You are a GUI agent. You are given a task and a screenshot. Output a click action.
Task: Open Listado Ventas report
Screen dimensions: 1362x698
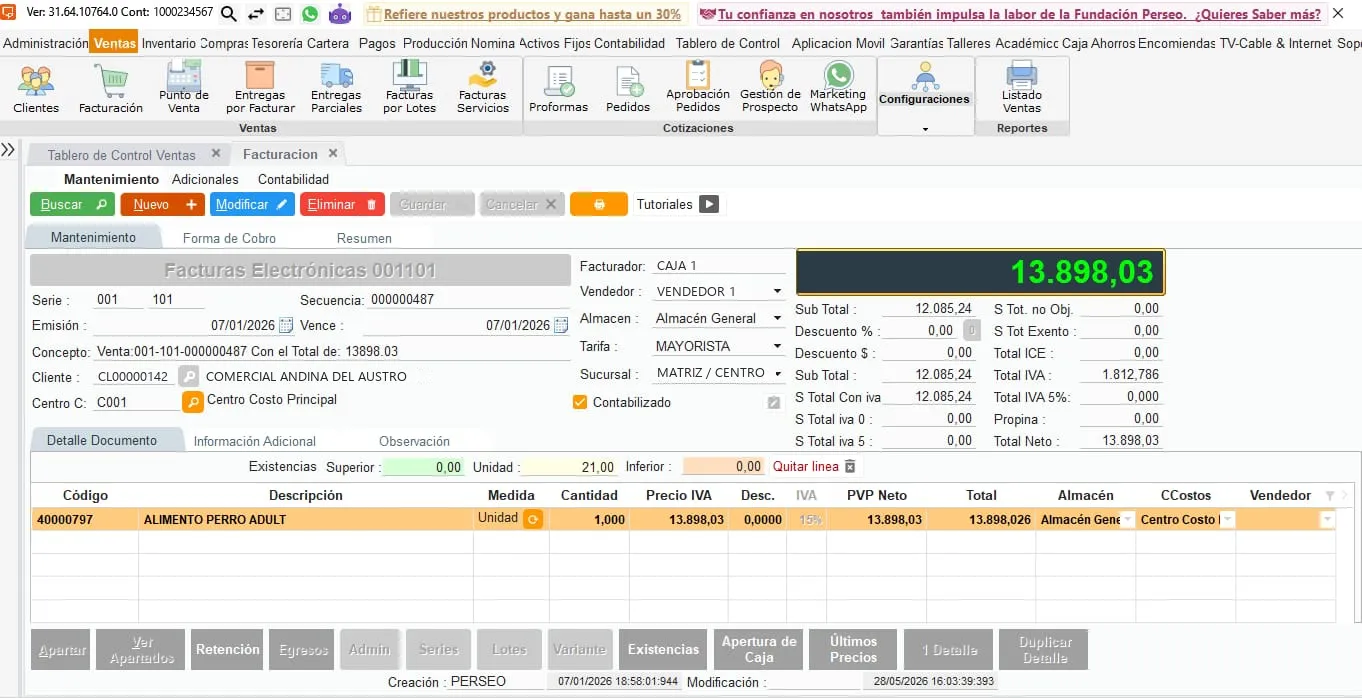(1022, 88)
